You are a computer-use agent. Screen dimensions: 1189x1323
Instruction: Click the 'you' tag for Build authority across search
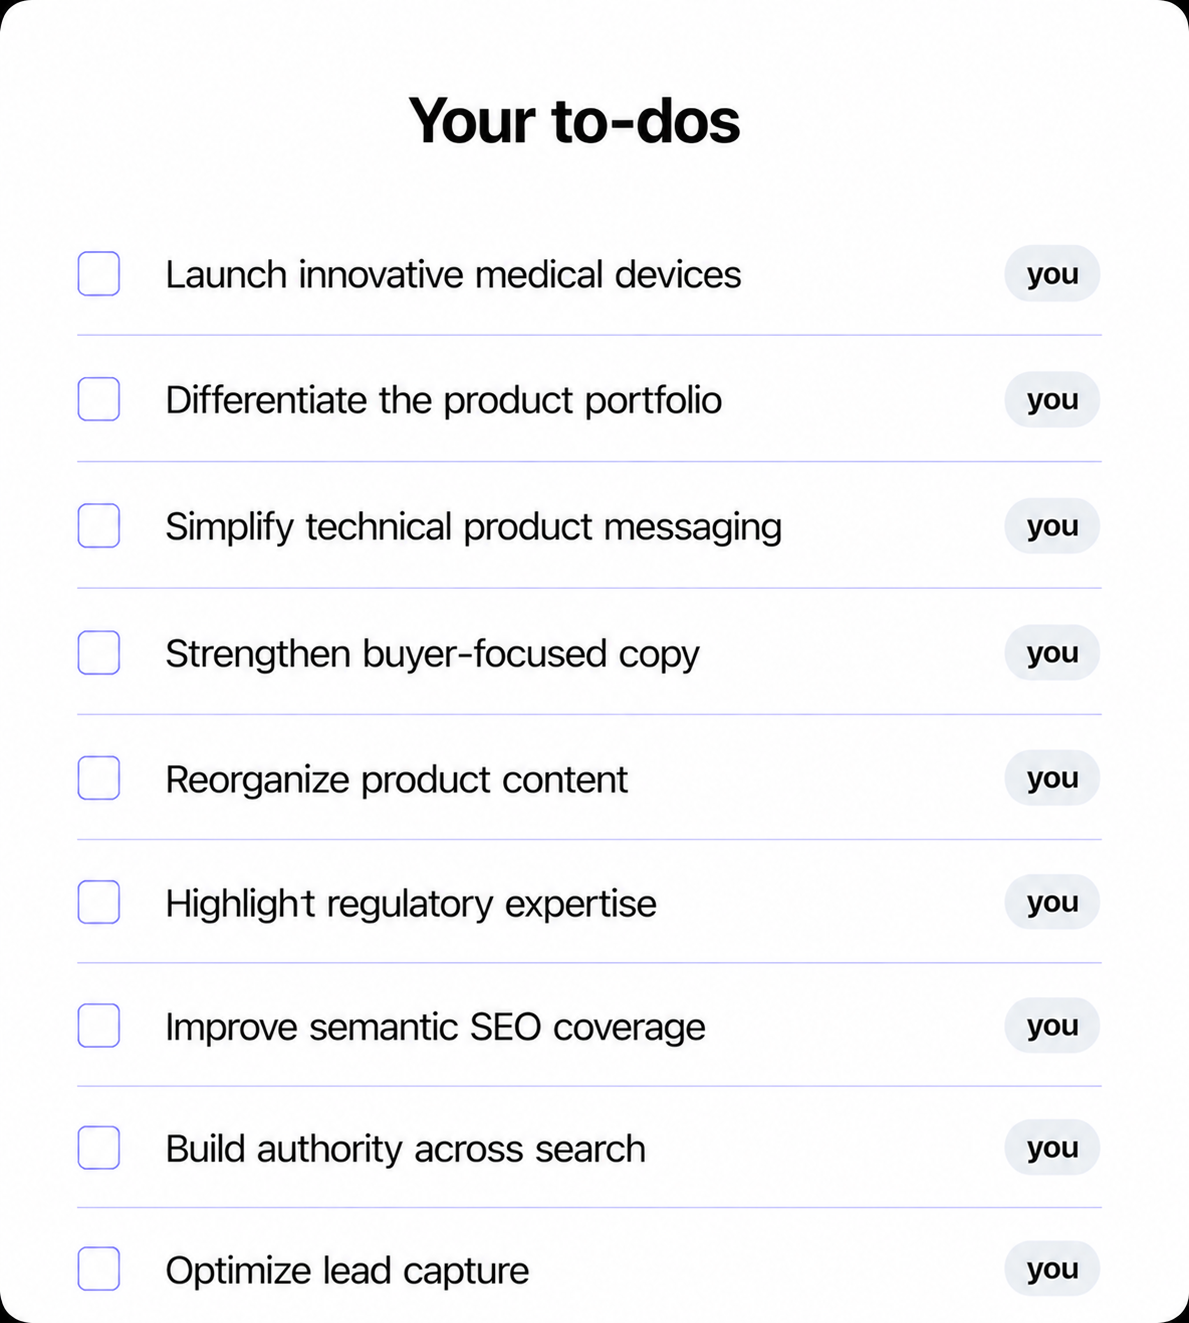click(x=1052, y=1148)
